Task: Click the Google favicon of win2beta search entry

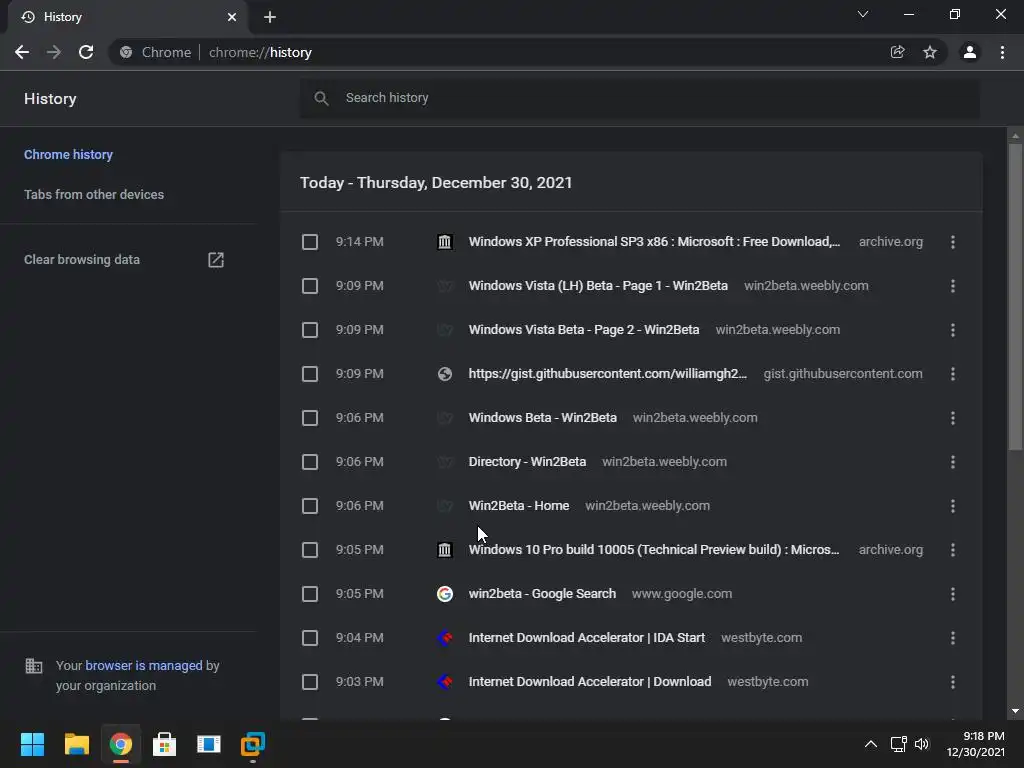Action: pyautogui.click(x=445, y=594)
